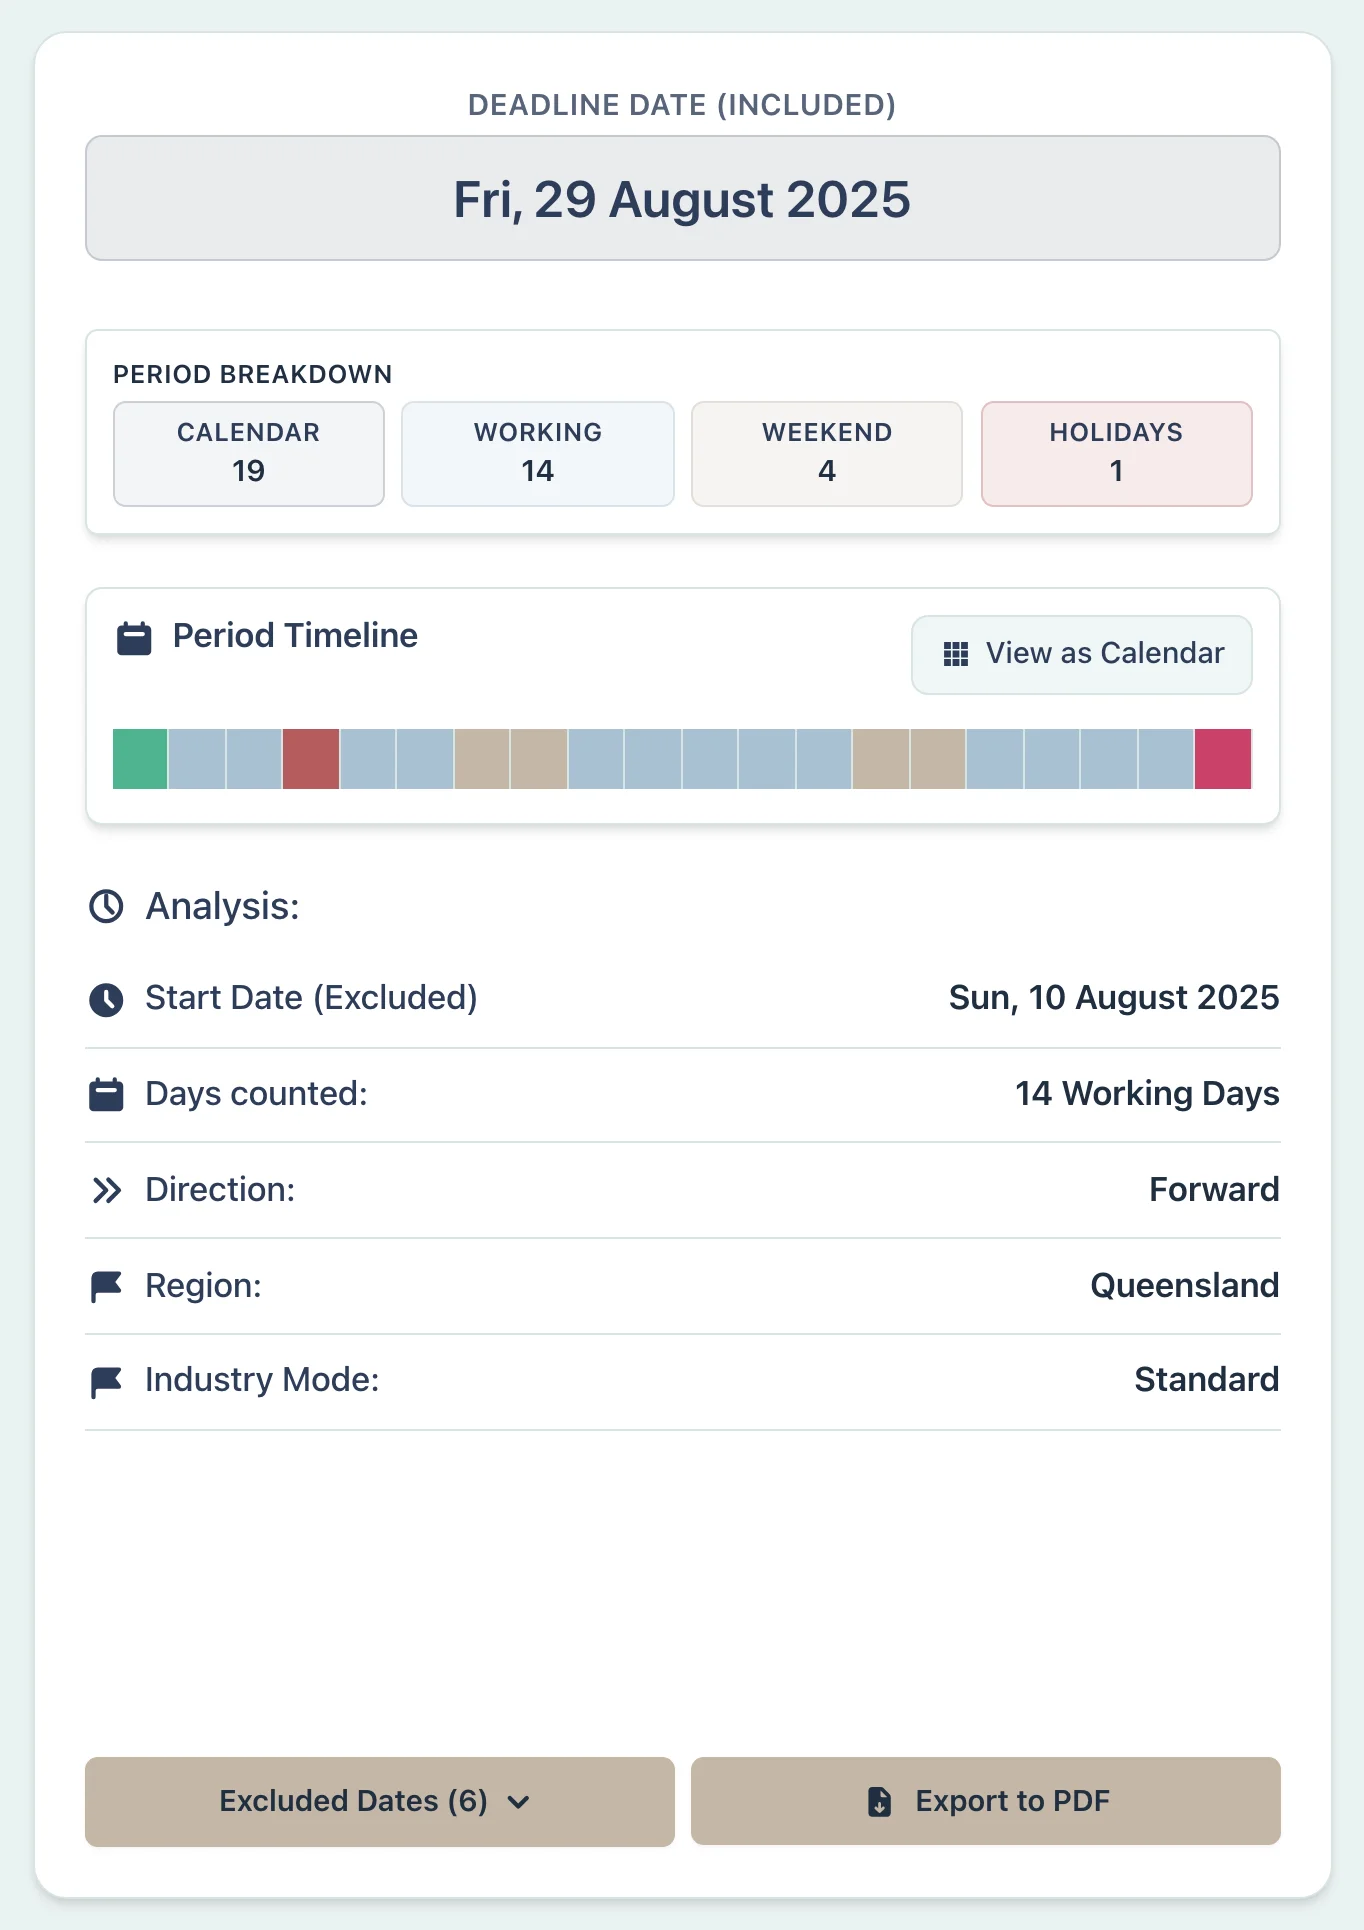The width and height of the screenshot is (1364, 1930).
Task: Click the flag icon beside Region
Action: (x=106, y=1286)
